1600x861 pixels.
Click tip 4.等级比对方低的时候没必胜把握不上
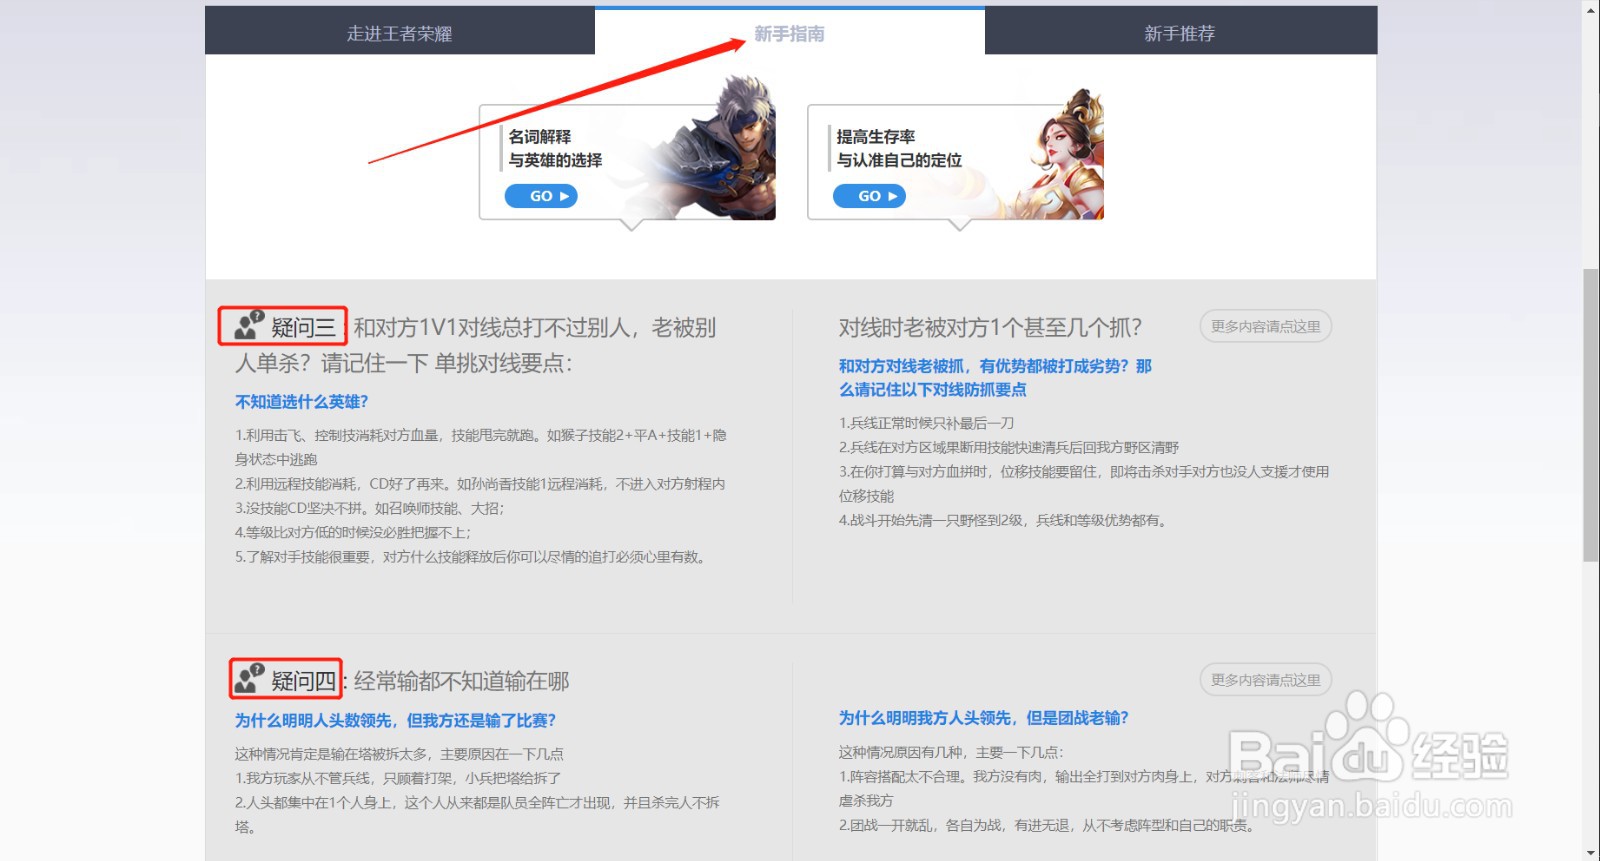tap(353, 532)
